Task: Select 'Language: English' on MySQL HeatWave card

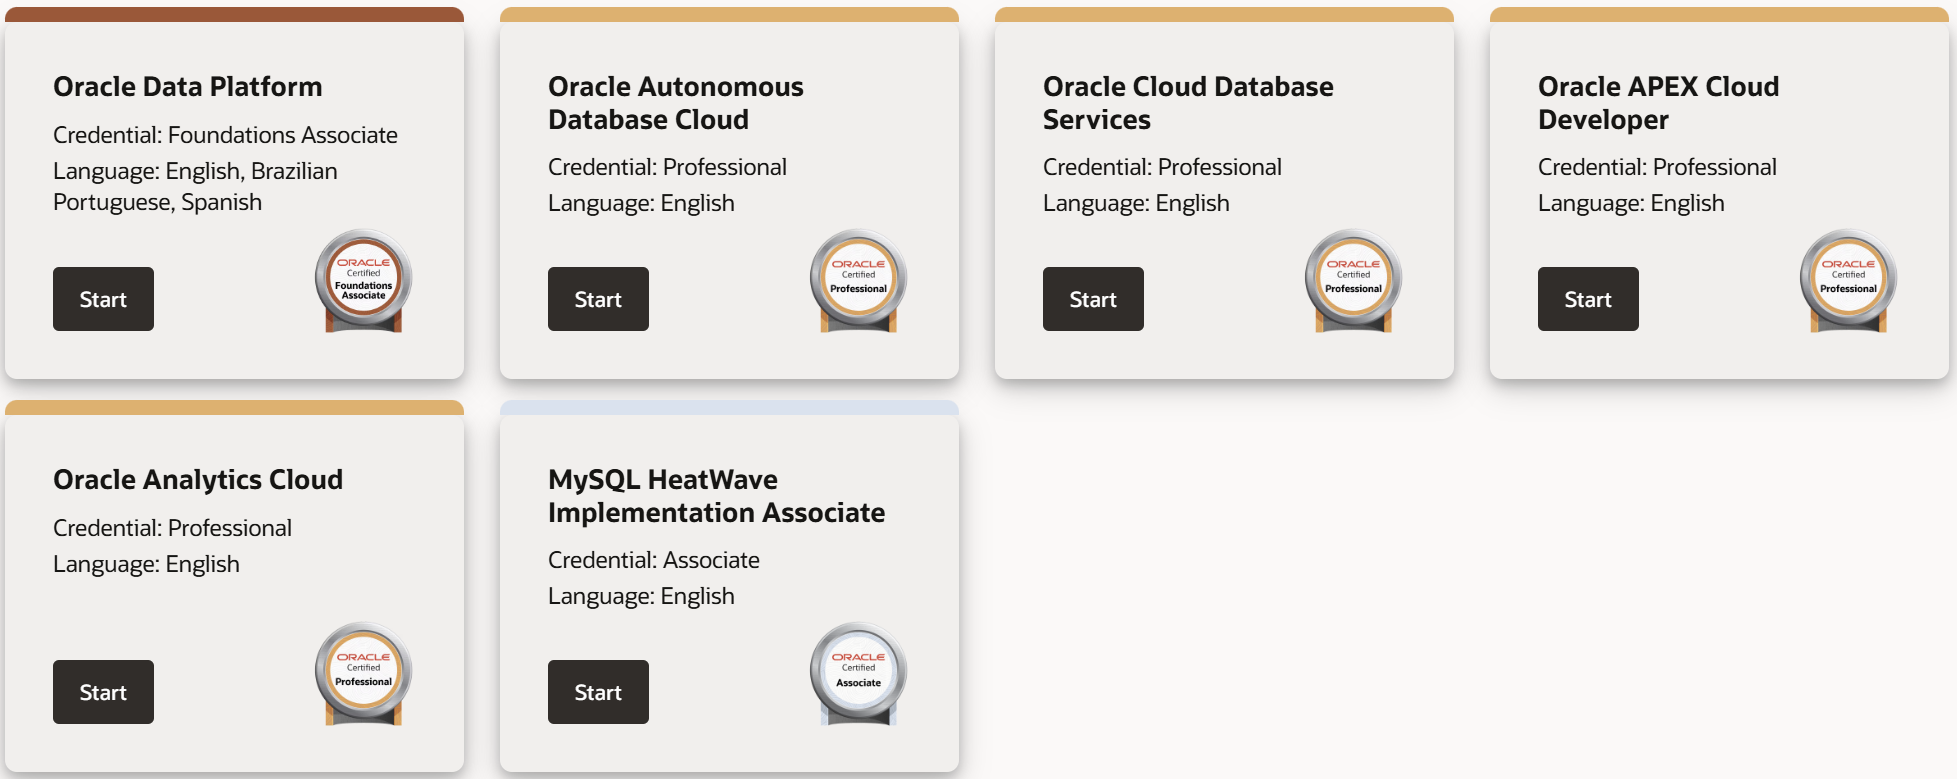Action: click(641, 596)
